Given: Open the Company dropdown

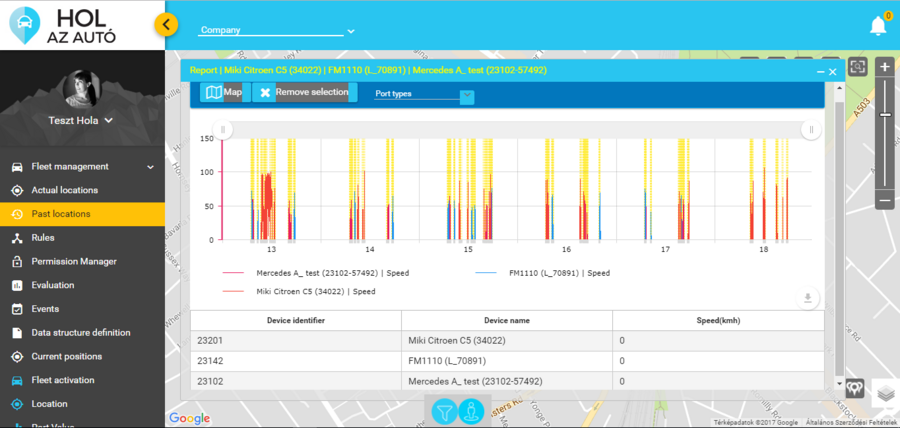Looking at the screenshot, I should click(x=277, y=31).
